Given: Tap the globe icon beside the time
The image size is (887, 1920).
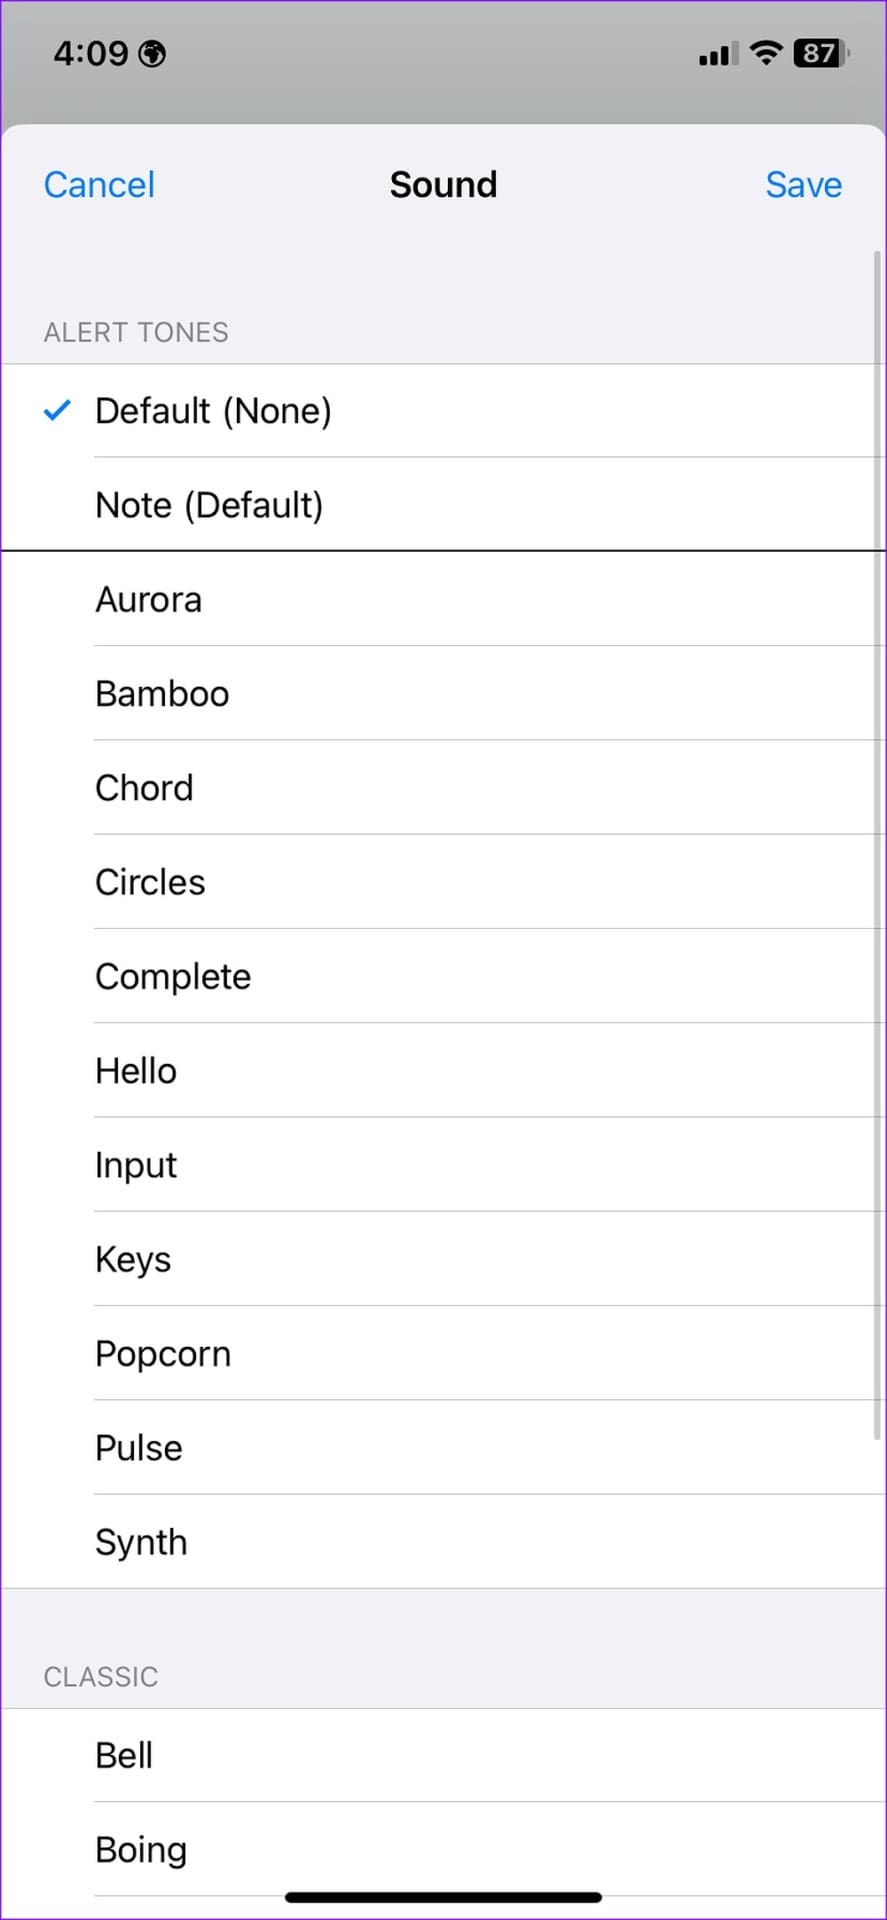Looking at the screenshot, I should click(152, 53).
